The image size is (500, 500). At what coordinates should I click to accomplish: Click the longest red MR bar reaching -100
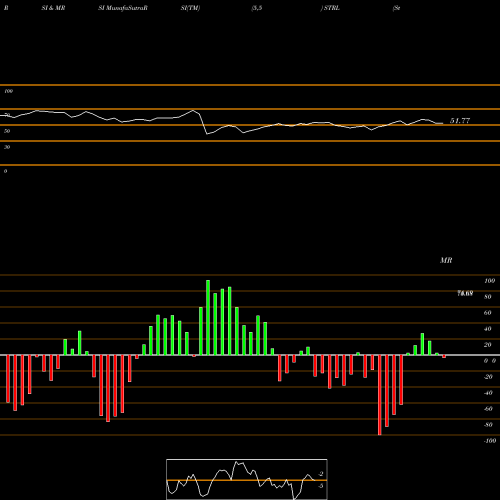[x=380, y=395]
